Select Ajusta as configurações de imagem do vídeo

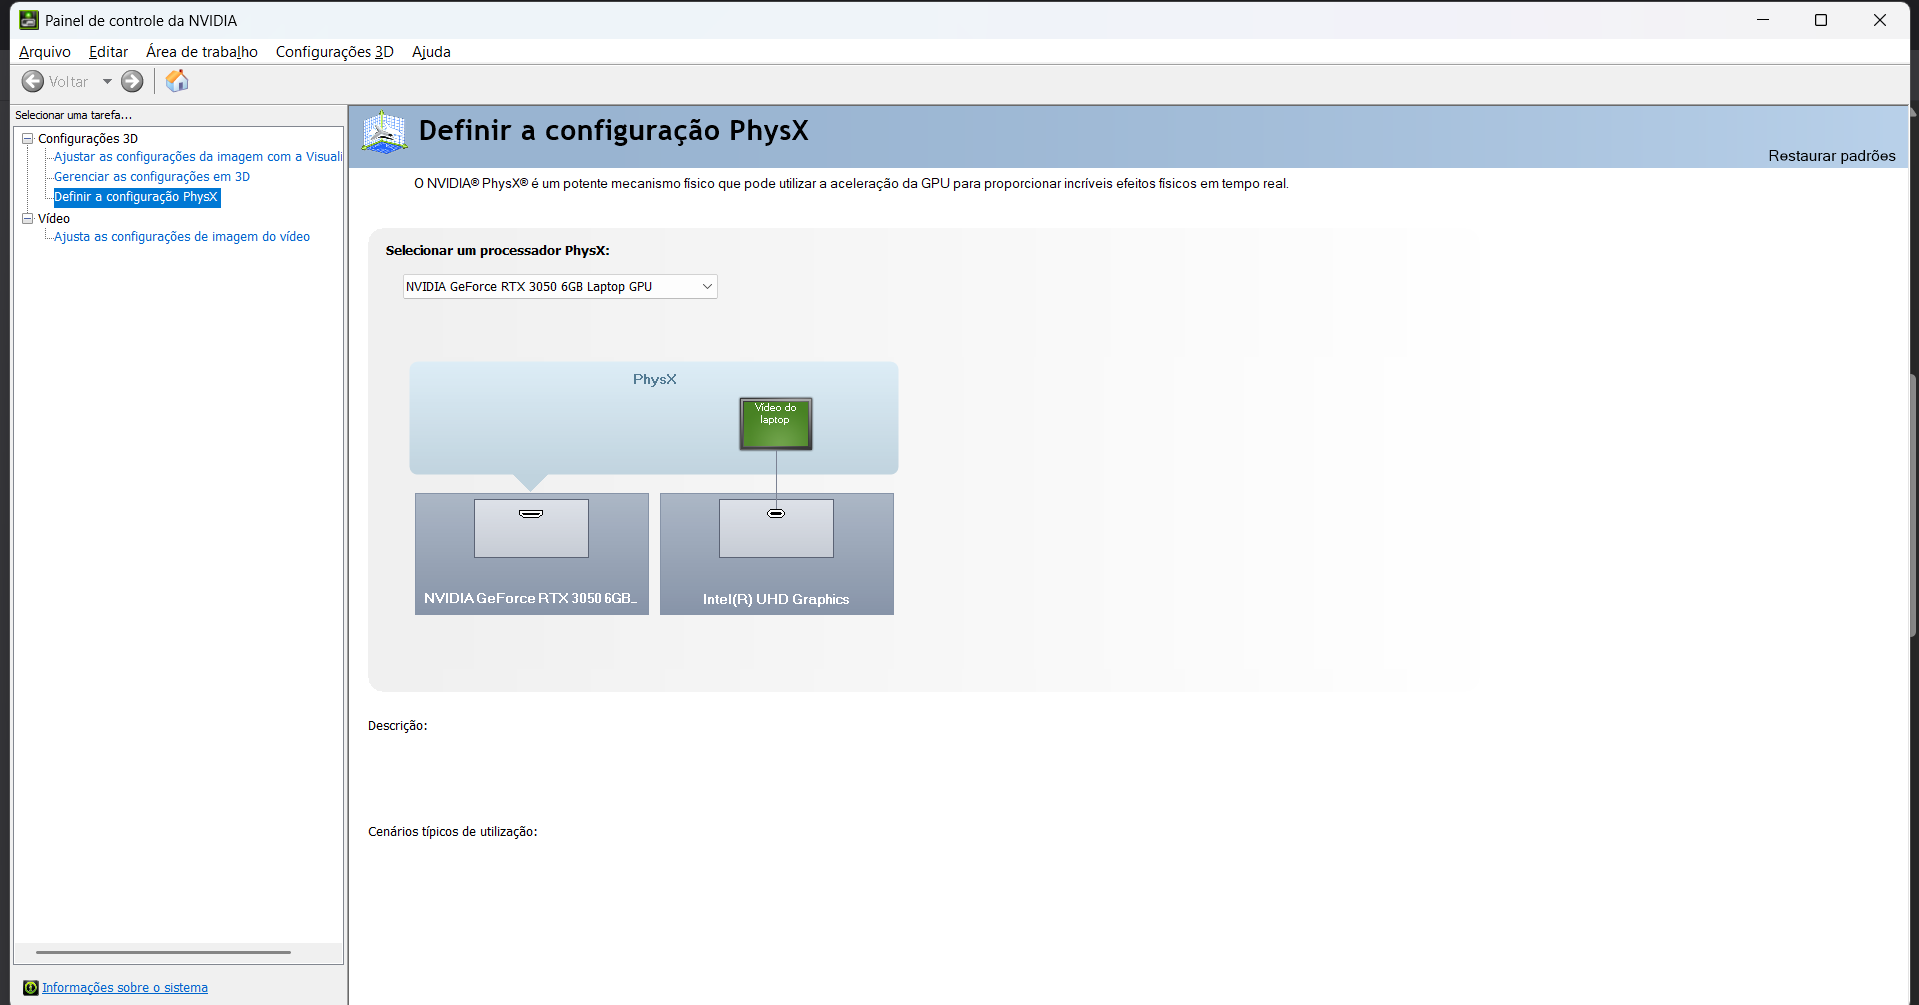click(182, 237)
